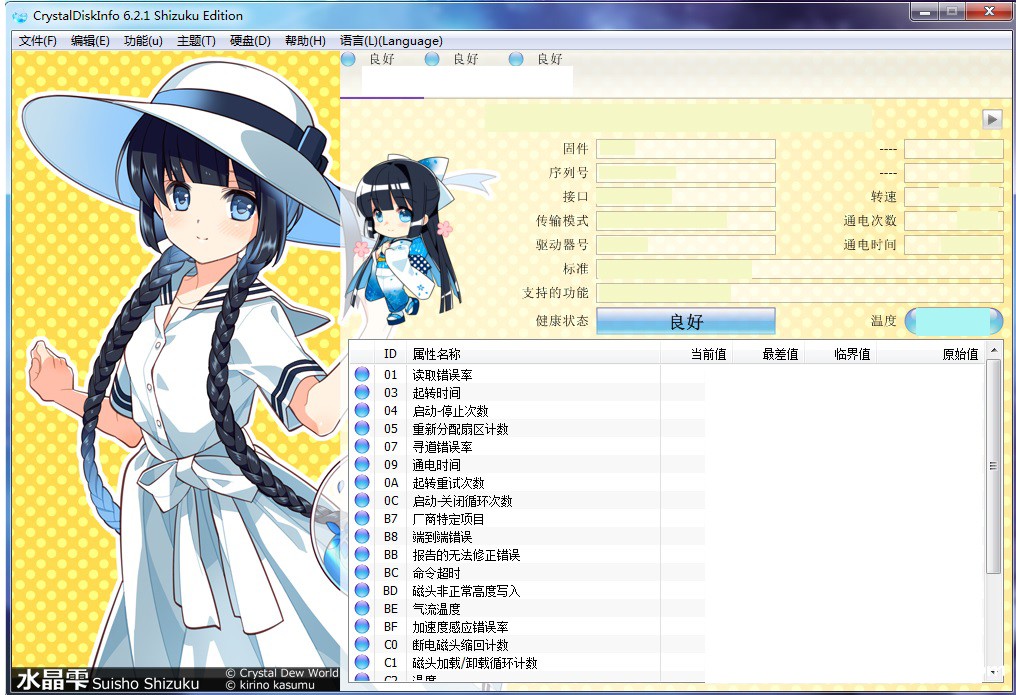The width and height of the screenshot is (1016, 695).
Task: Click status dot for 07 寻道错误率
Action: coord(362,446)
